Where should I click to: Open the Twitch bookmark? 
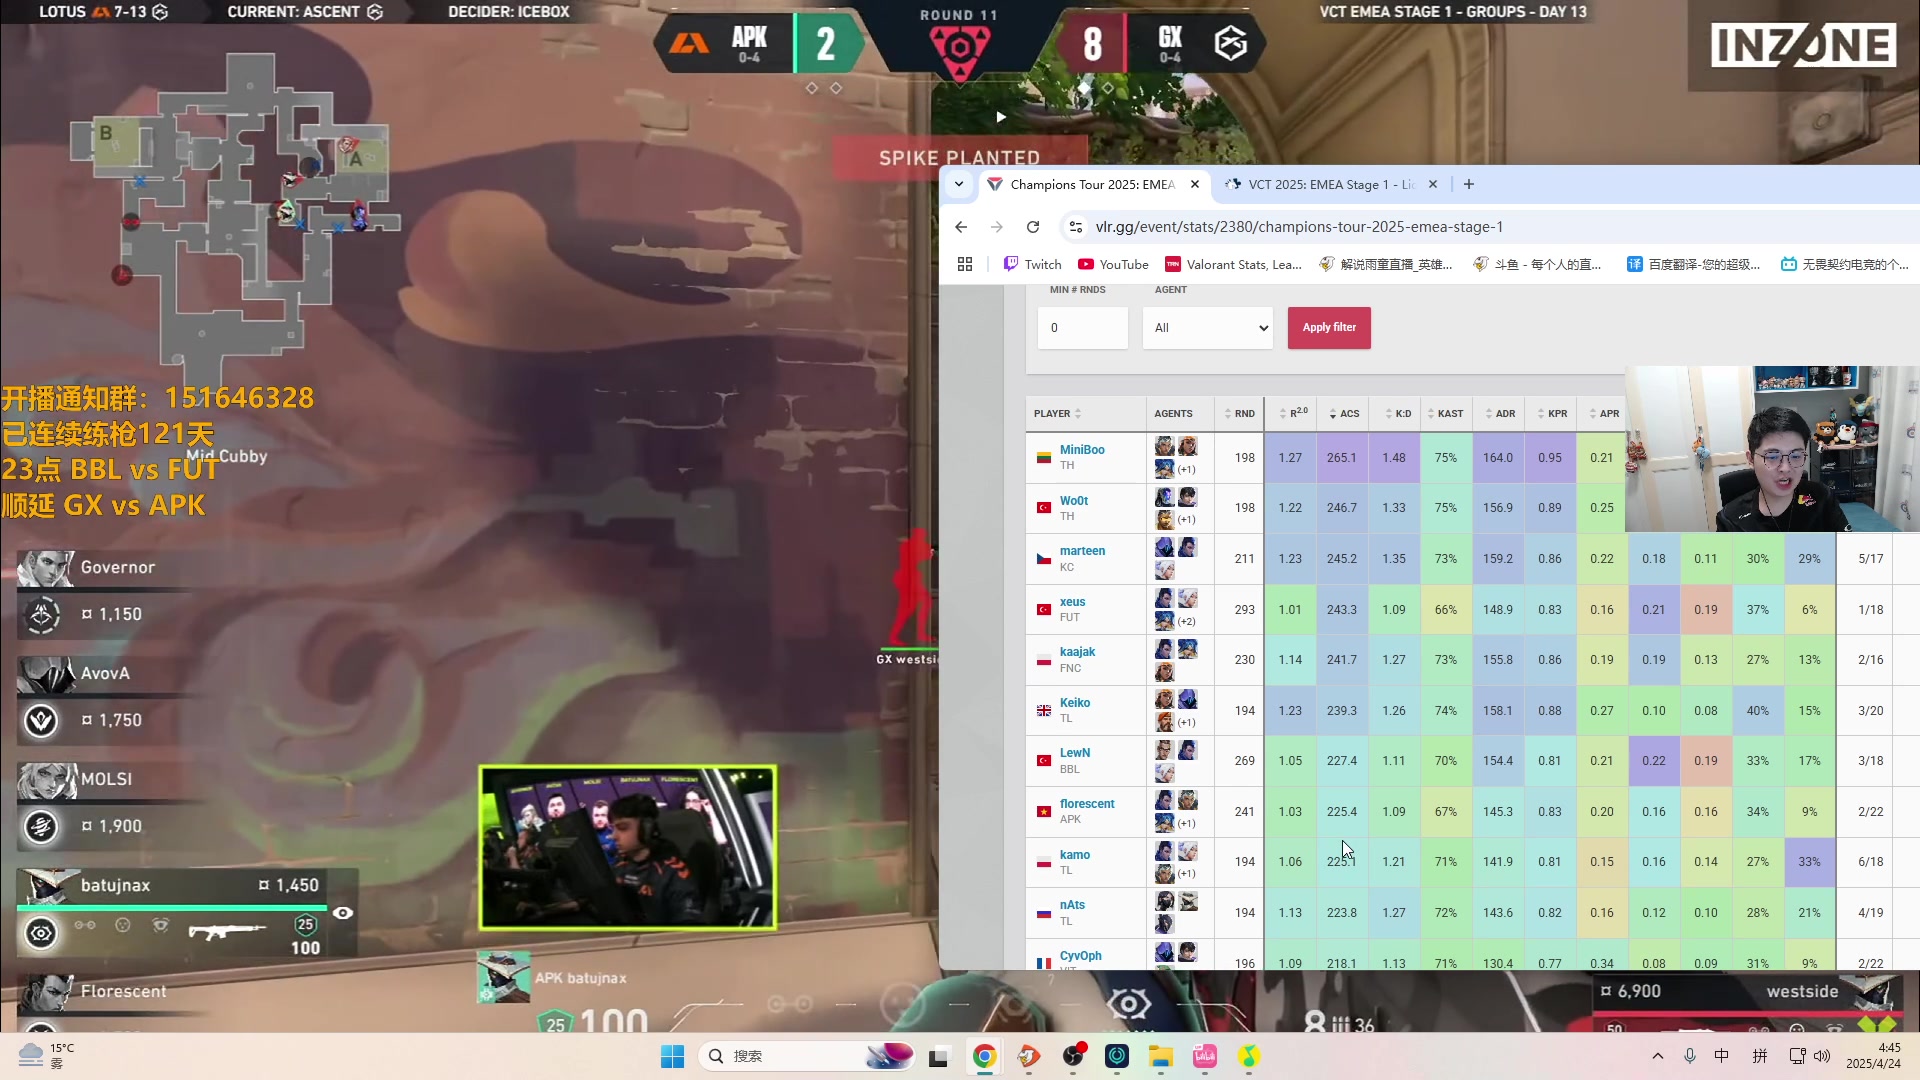coord(1032,264)
